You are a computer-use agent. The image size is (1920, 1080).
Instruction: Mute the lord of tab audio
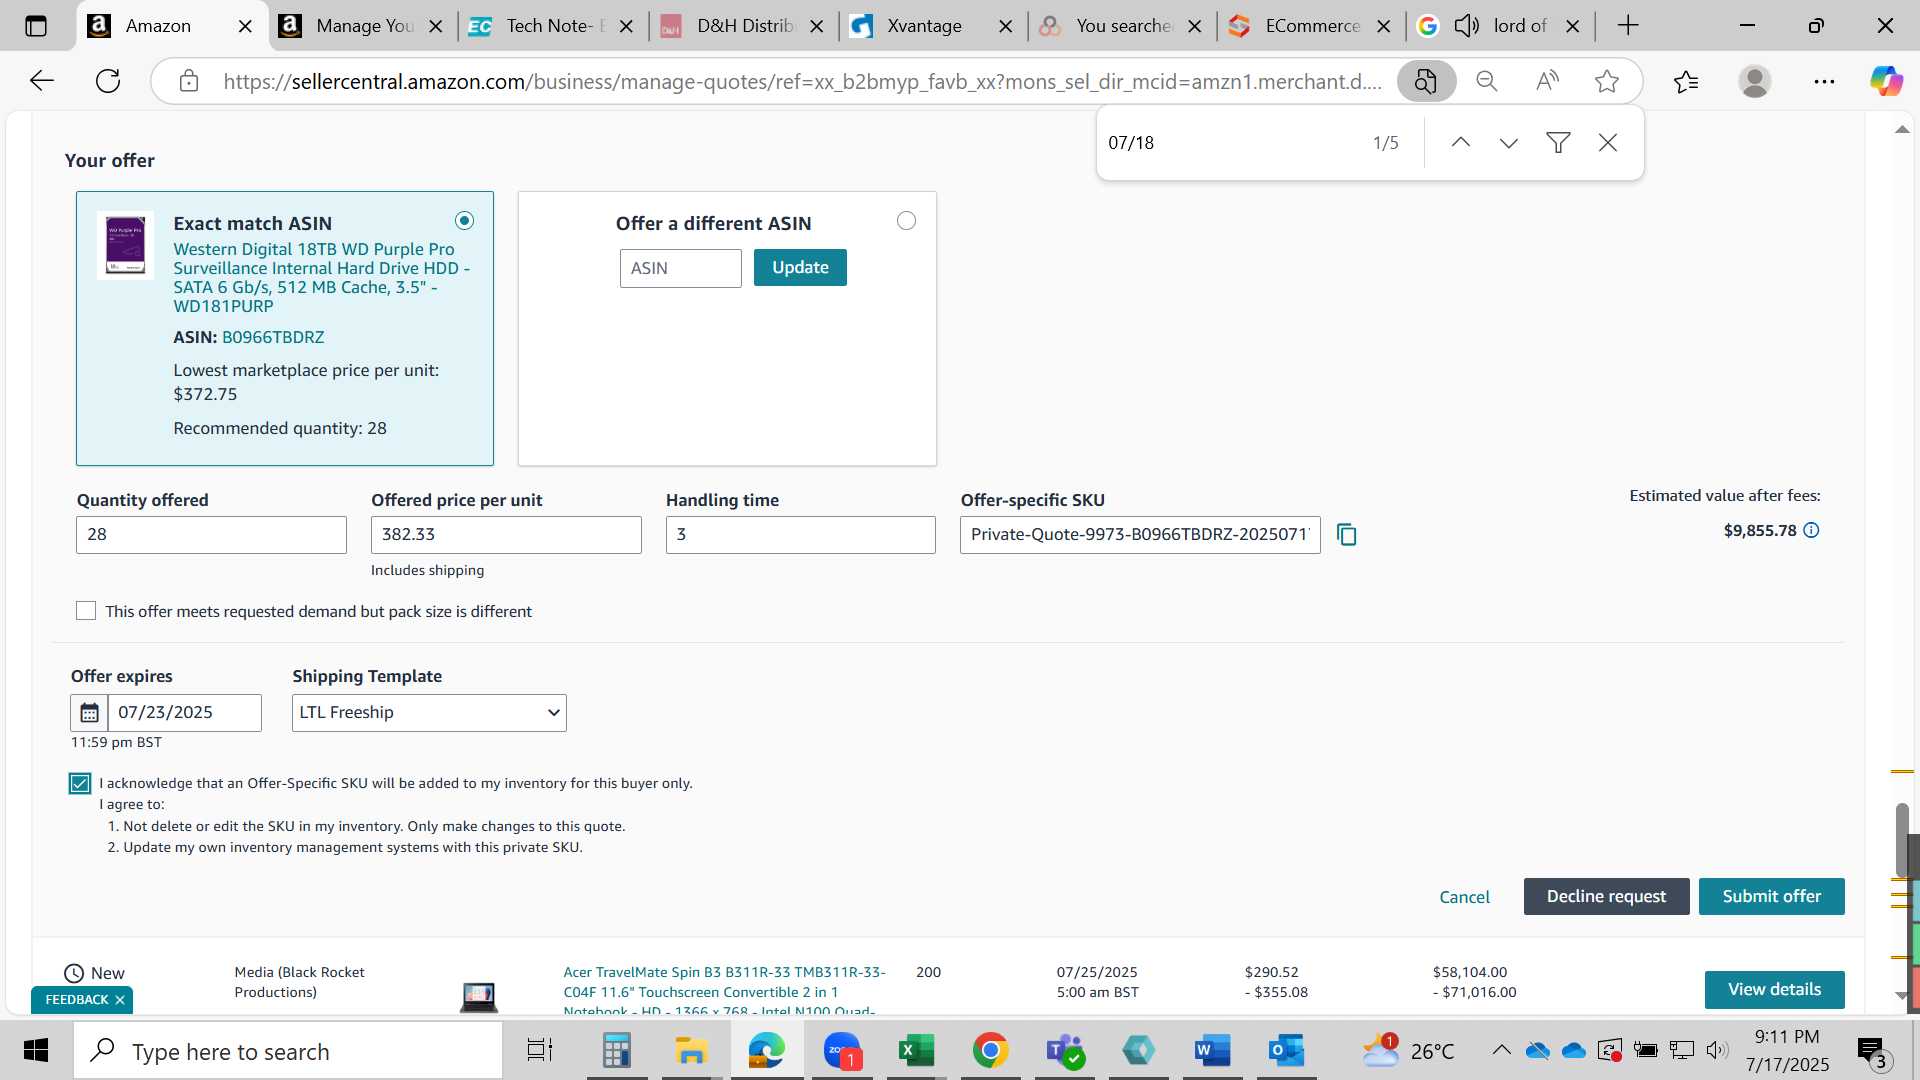[x=1466, y=26]
